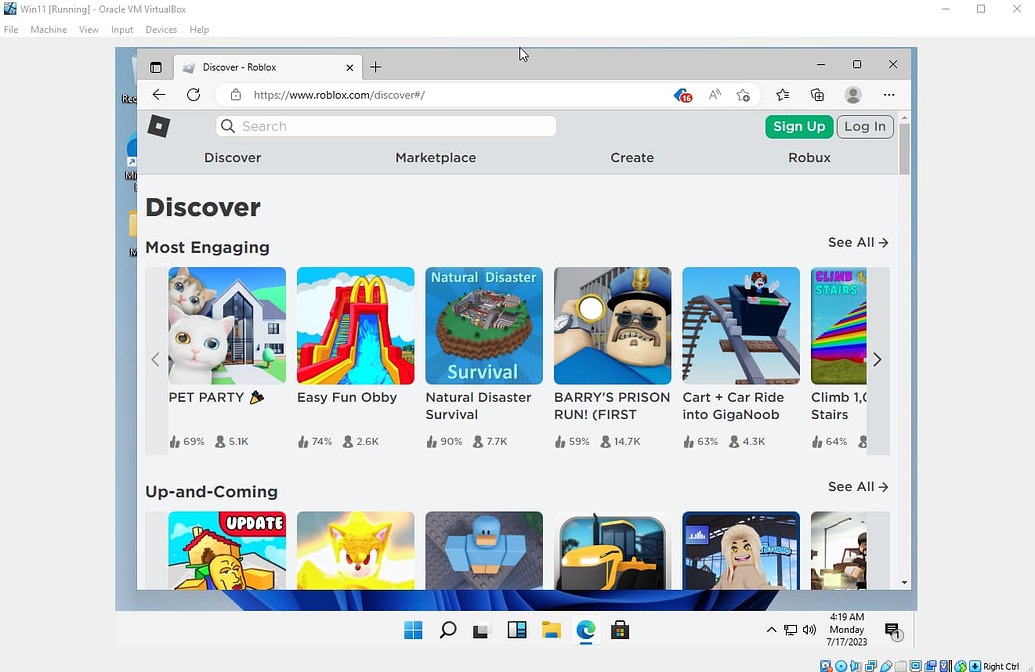Open Windows Search from the taskbar

447,630
